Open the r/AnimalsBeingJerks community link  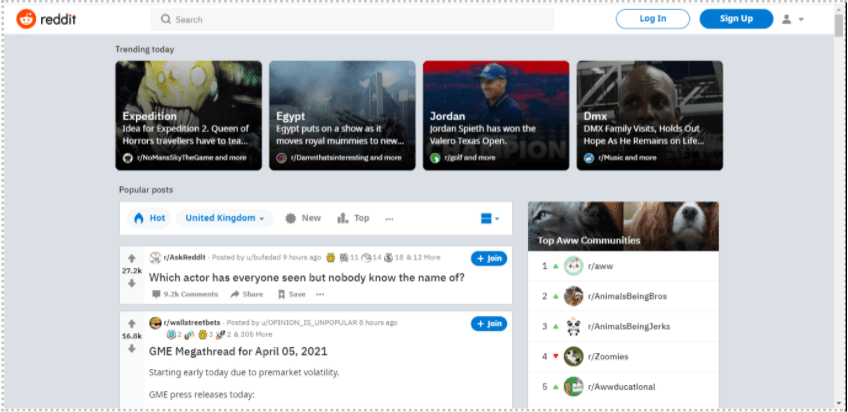[x=629, y=327]
